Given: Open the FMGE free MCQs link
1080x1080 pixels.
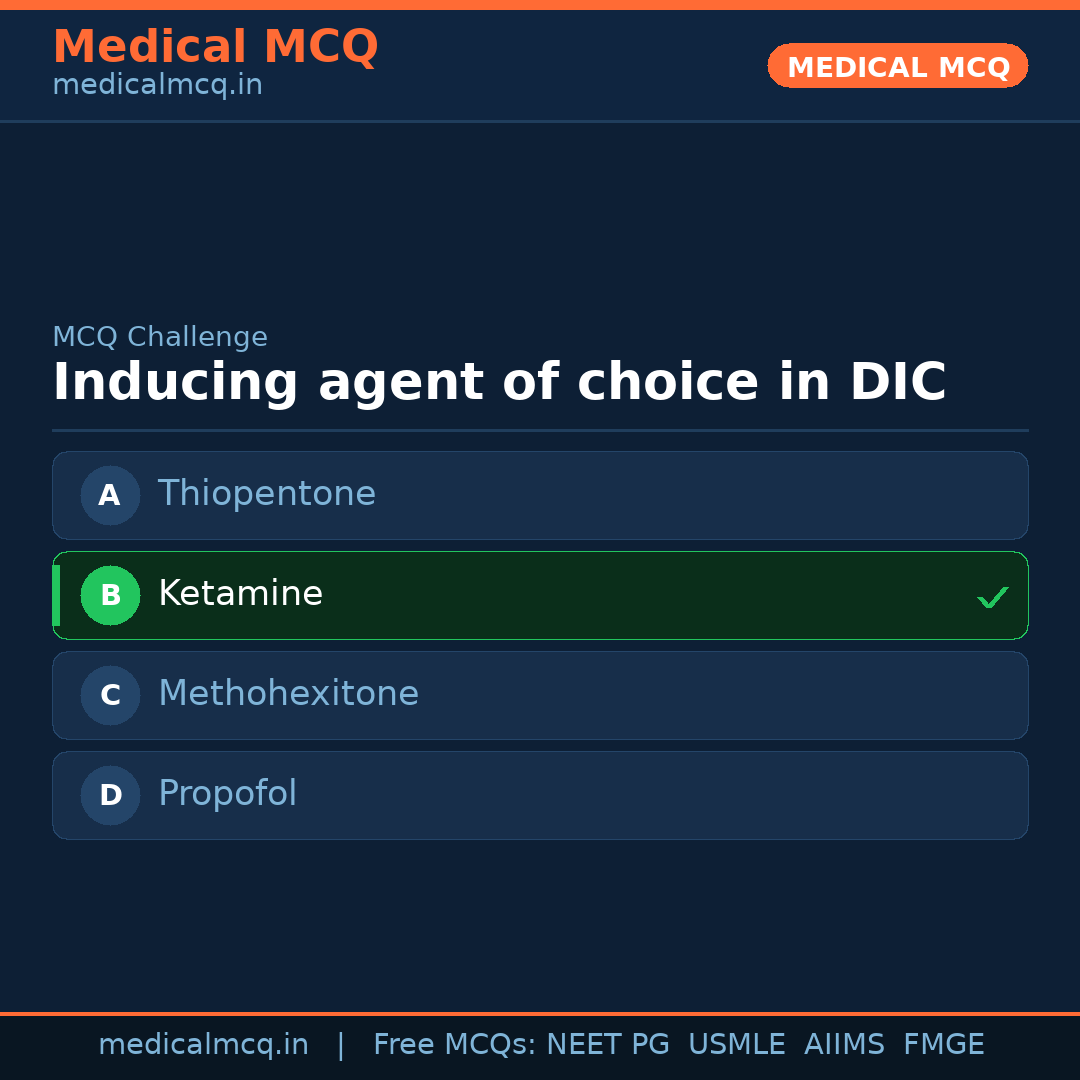Looking at the screenshot, I should click(943, 1044).
